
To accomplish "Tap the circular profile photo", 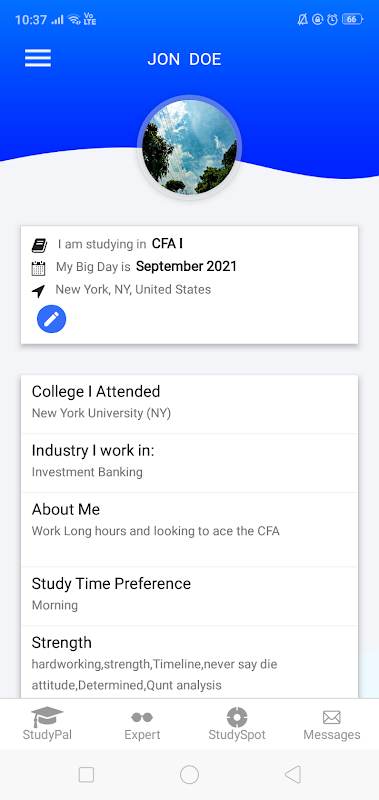I will point(189,147).
